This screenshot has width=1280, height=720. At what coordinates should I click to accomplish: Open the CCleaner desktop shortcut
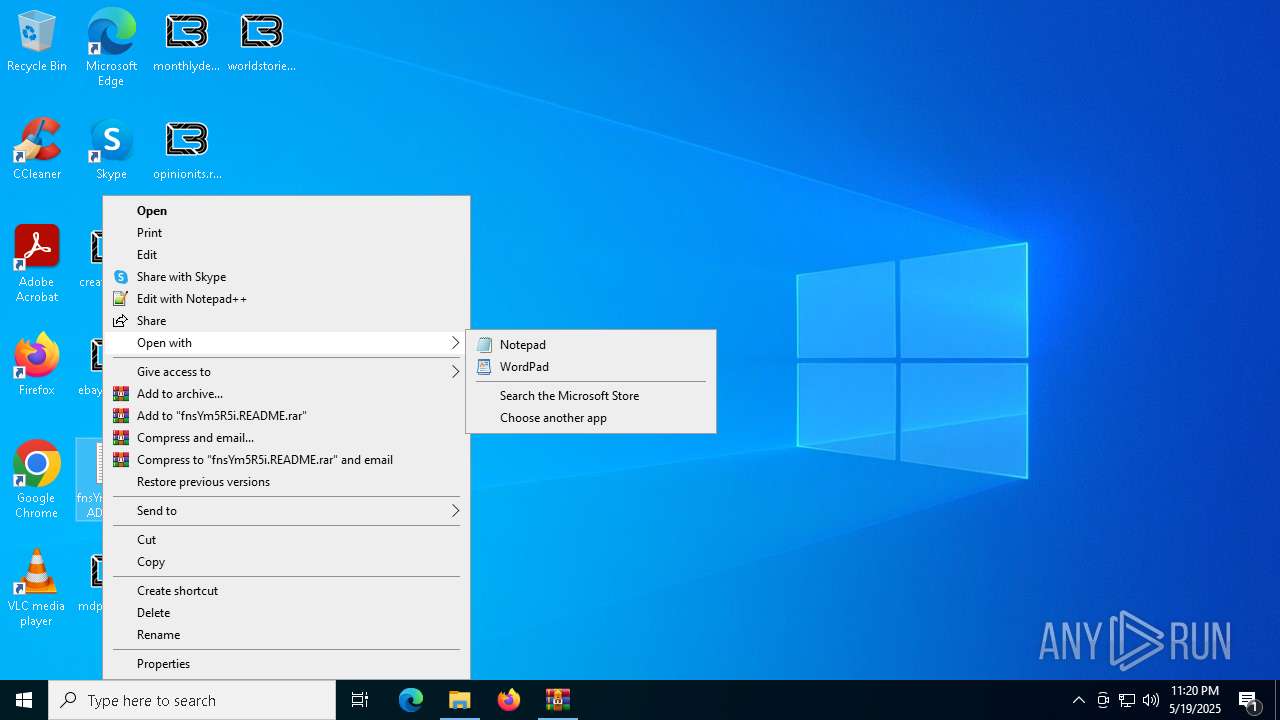tap(37, 150)
